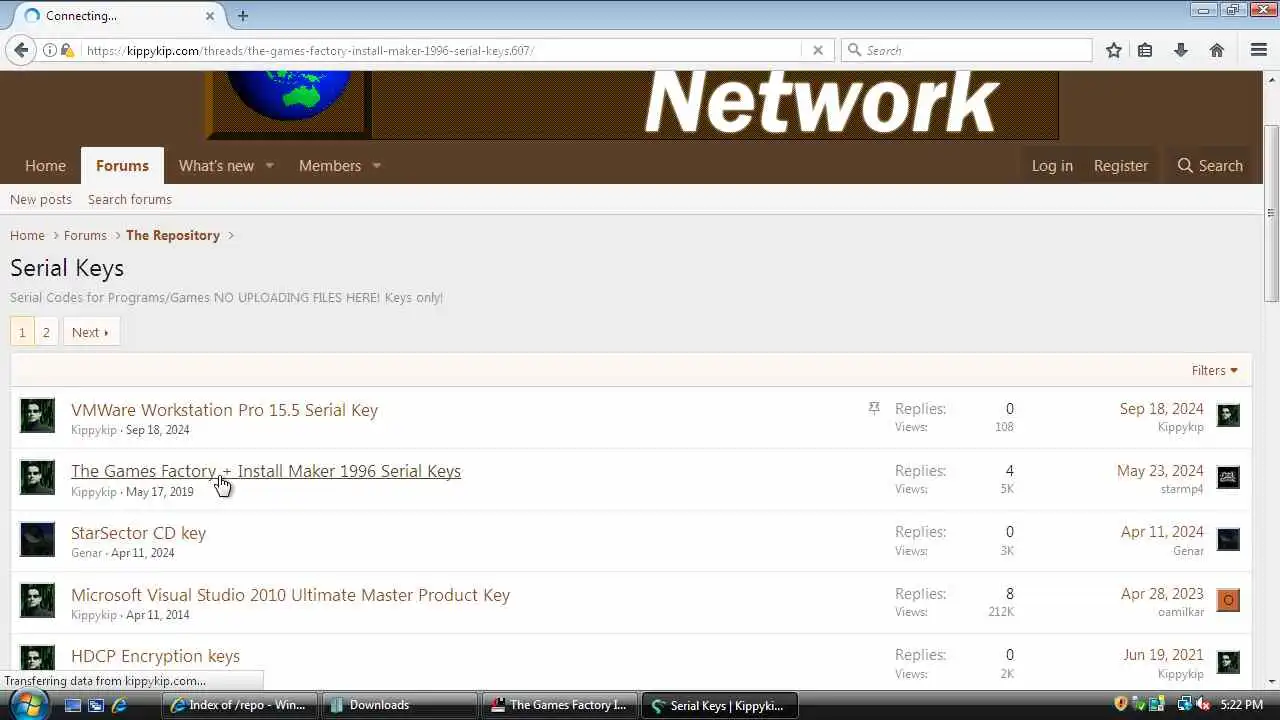Switch to Index of /repo taskbar window

coord(239,705)
